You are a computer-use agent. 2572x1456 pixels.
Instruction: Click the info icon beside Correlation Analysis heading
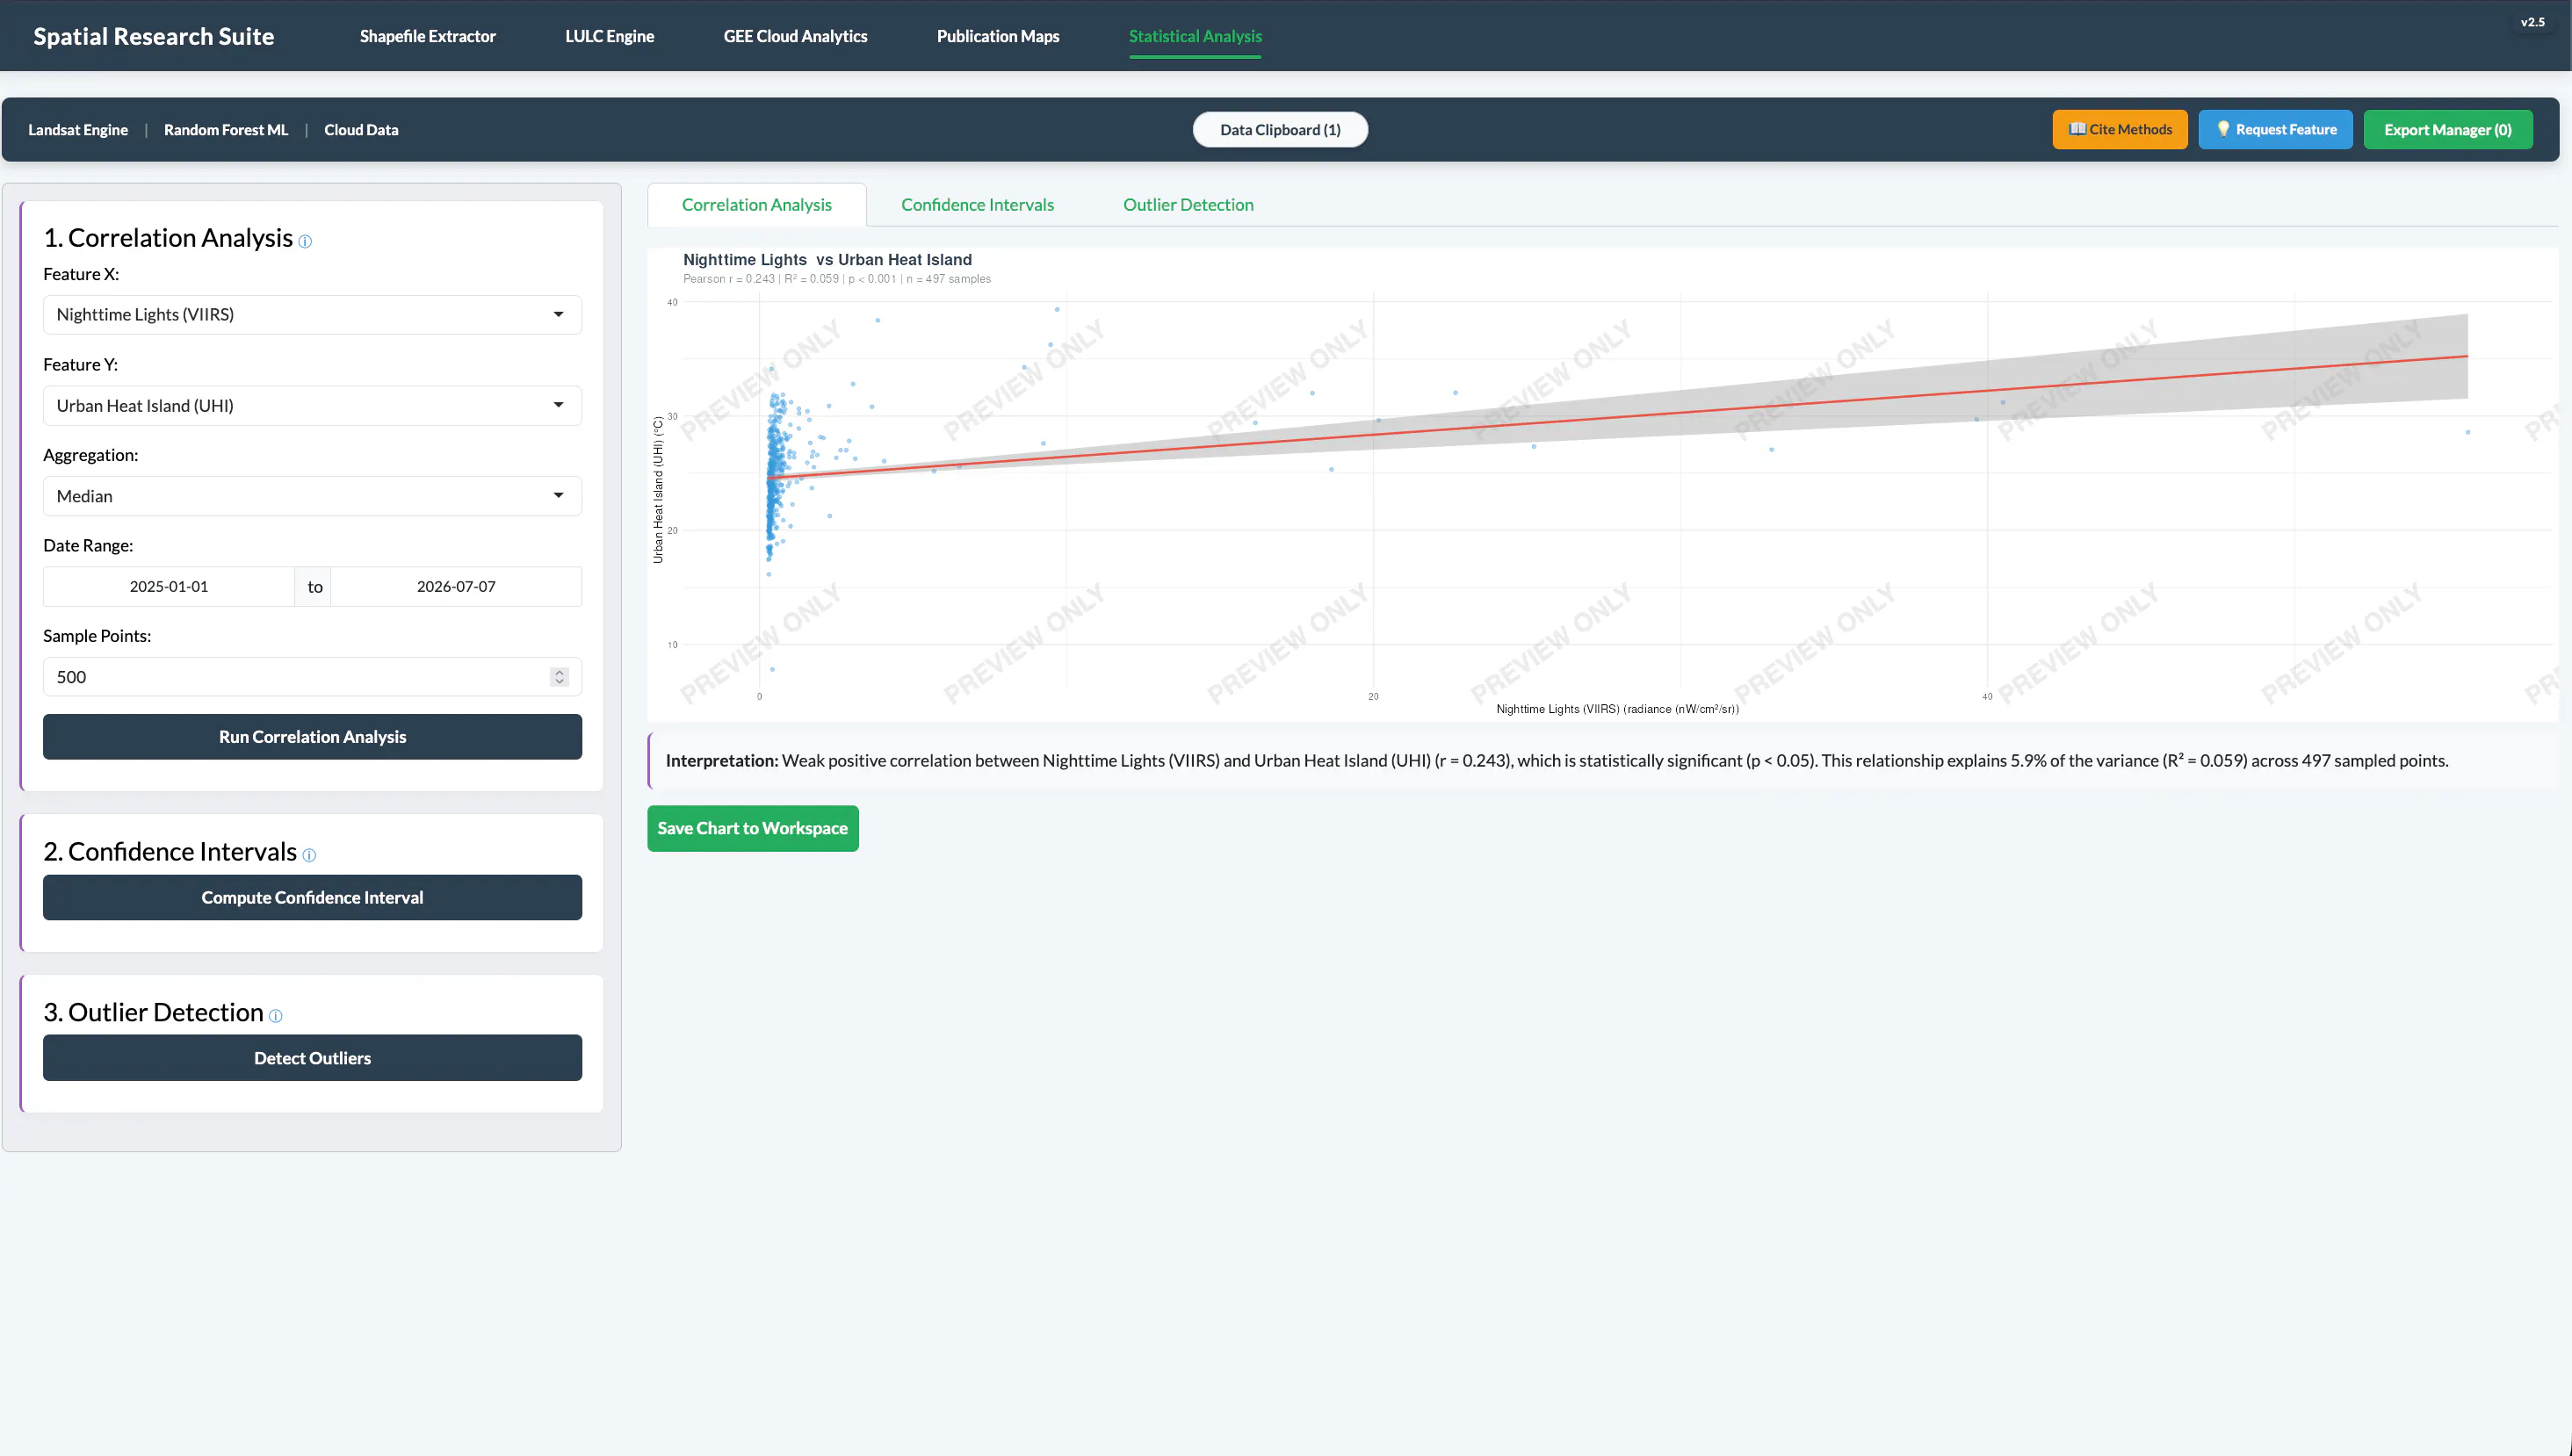tap(305, 241)
